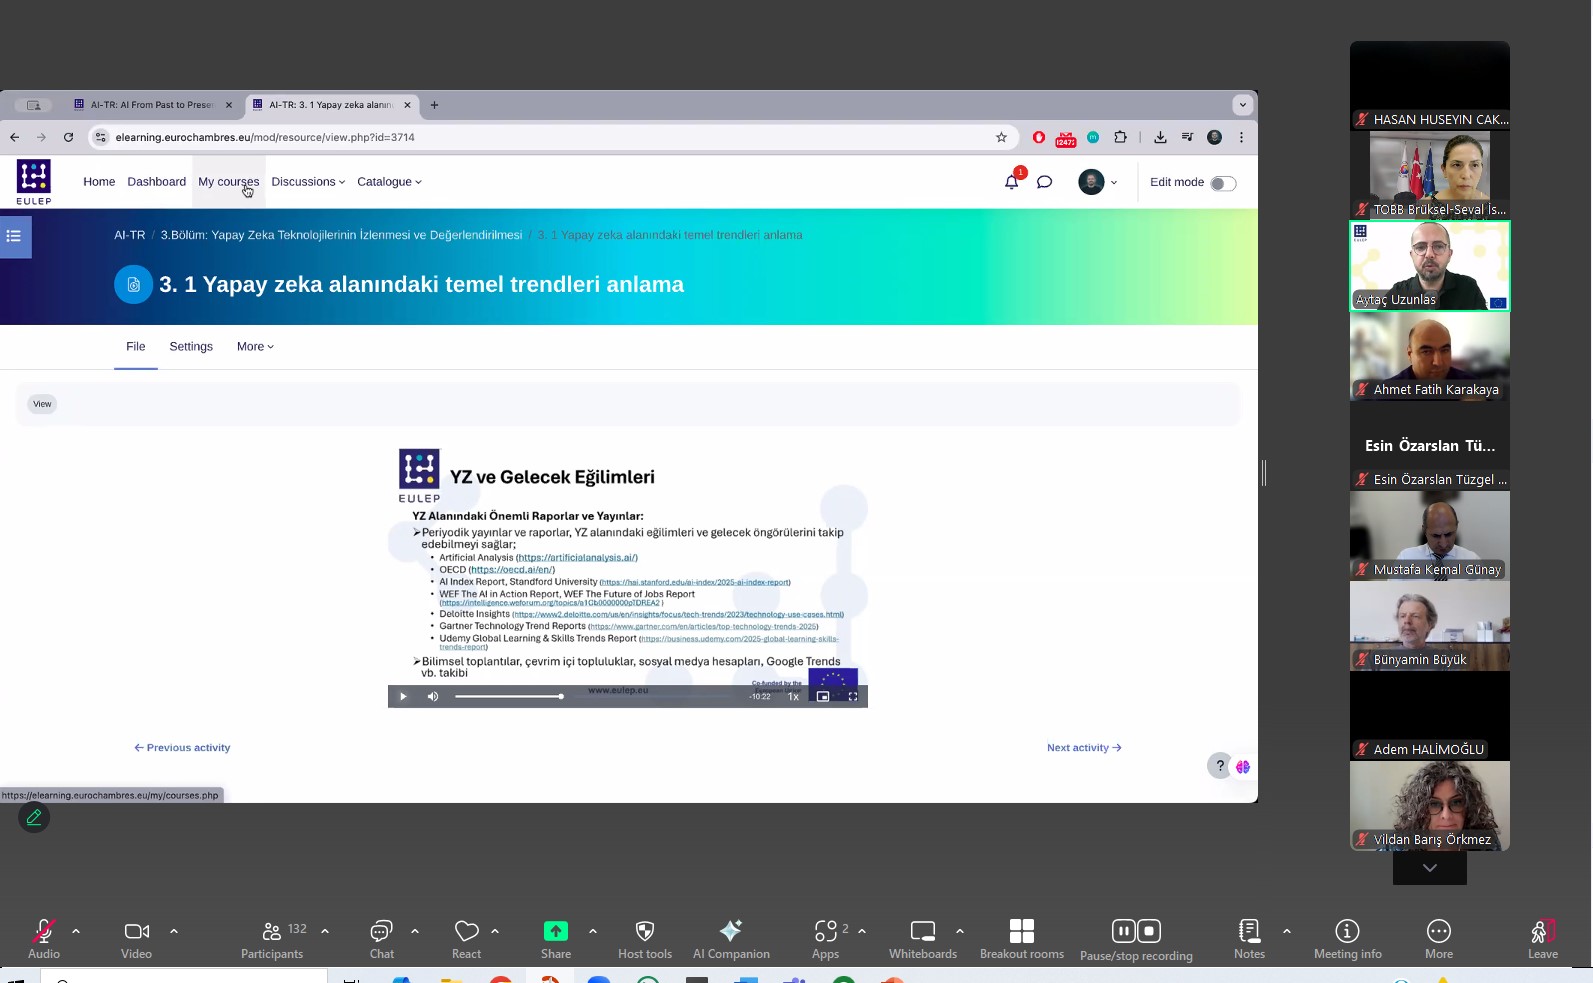Expand the Video options arrow
The height and width of the screenshot is (983, 1593).
coord(174,931)
